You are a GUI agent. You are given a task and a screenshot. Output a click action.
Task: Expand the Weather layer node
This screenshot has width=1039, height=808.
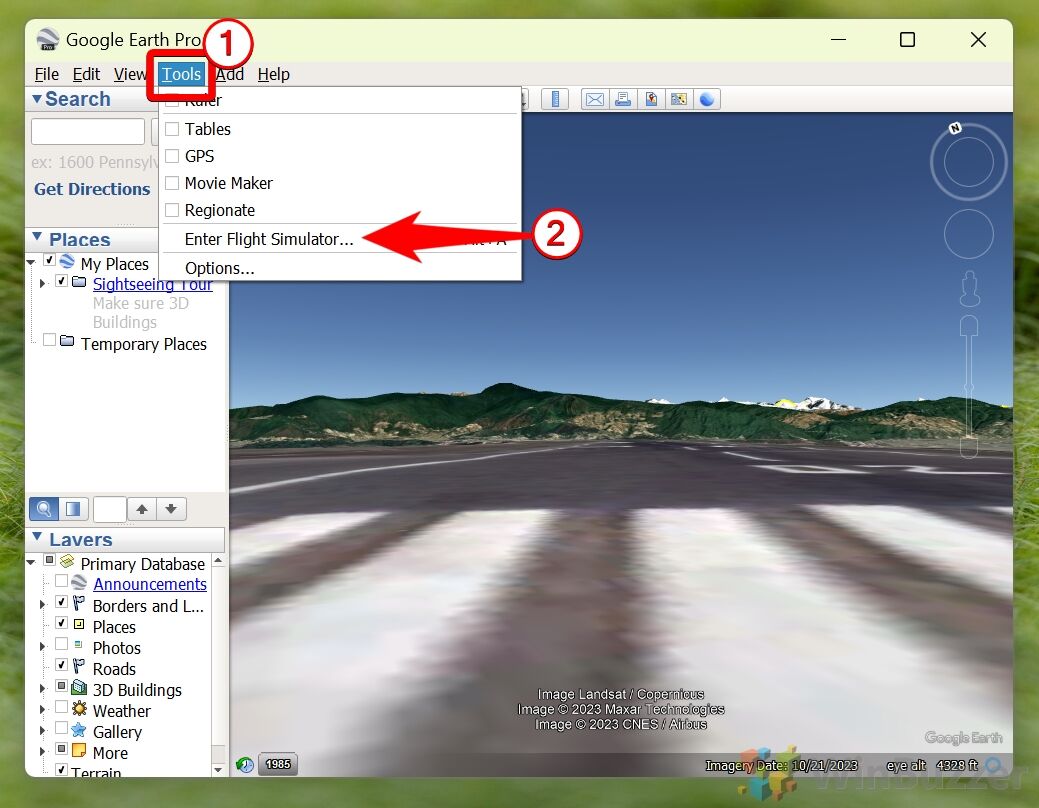(42, 710)
